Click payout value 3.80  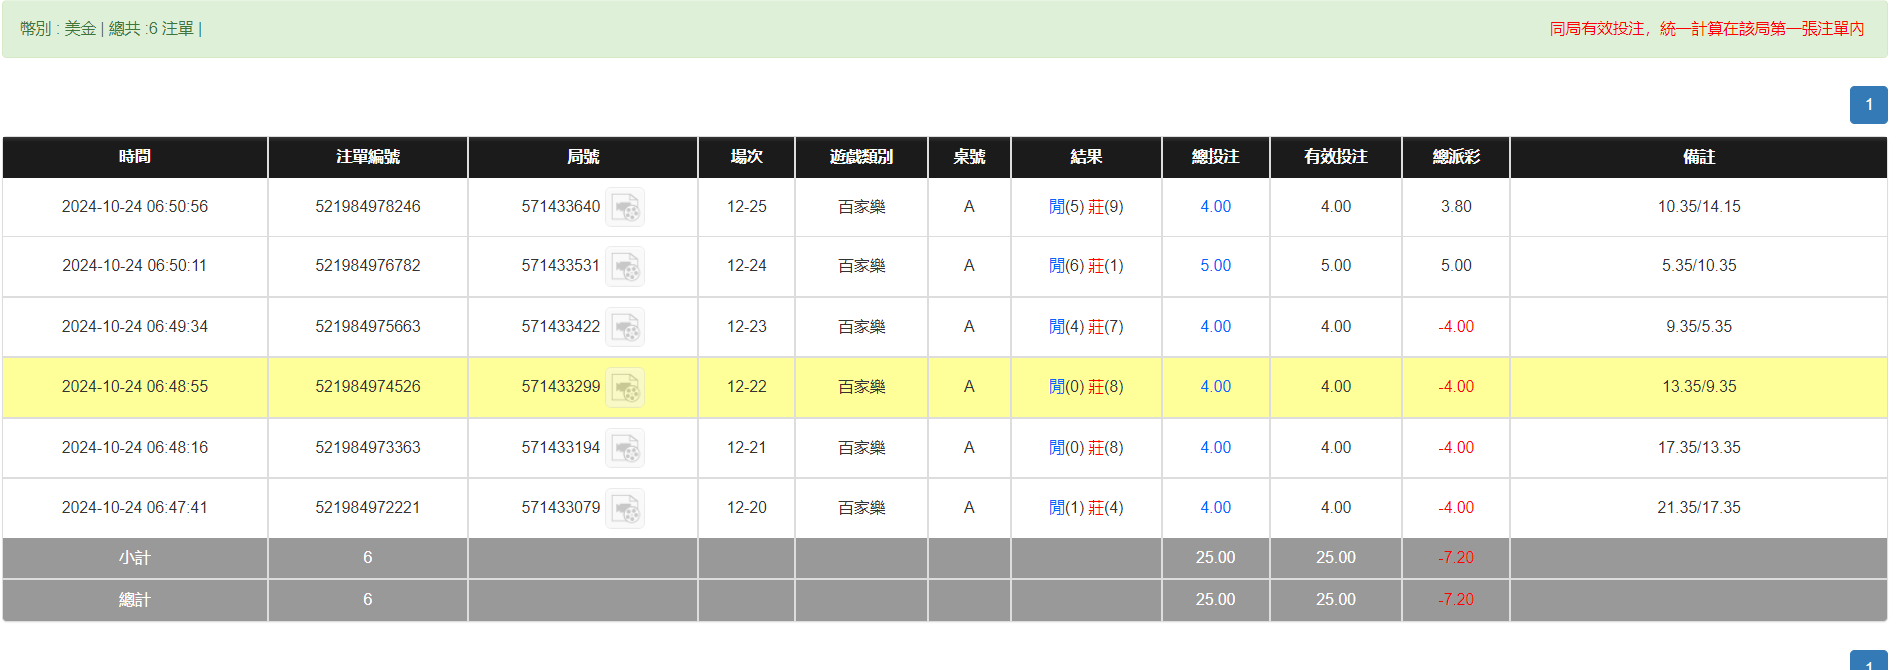coord(1456,207)
